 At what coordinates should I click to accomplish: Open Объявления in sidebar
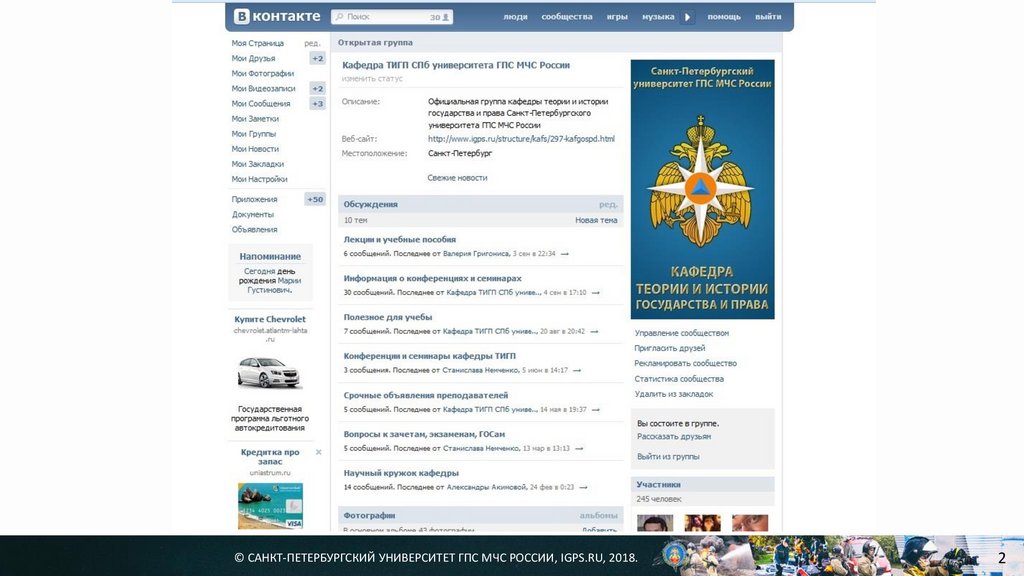point(254,229)
